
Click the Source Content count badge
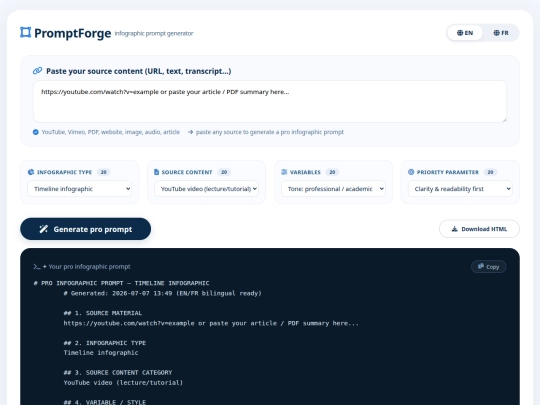point(224,172)
